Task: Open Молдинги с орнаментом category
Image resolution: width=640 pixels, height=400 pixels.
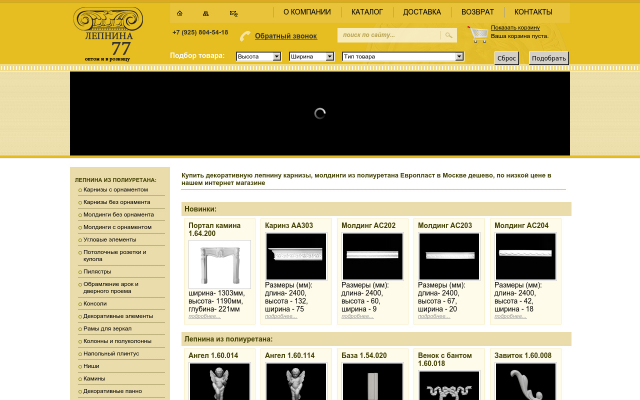Action: (118, 227)
